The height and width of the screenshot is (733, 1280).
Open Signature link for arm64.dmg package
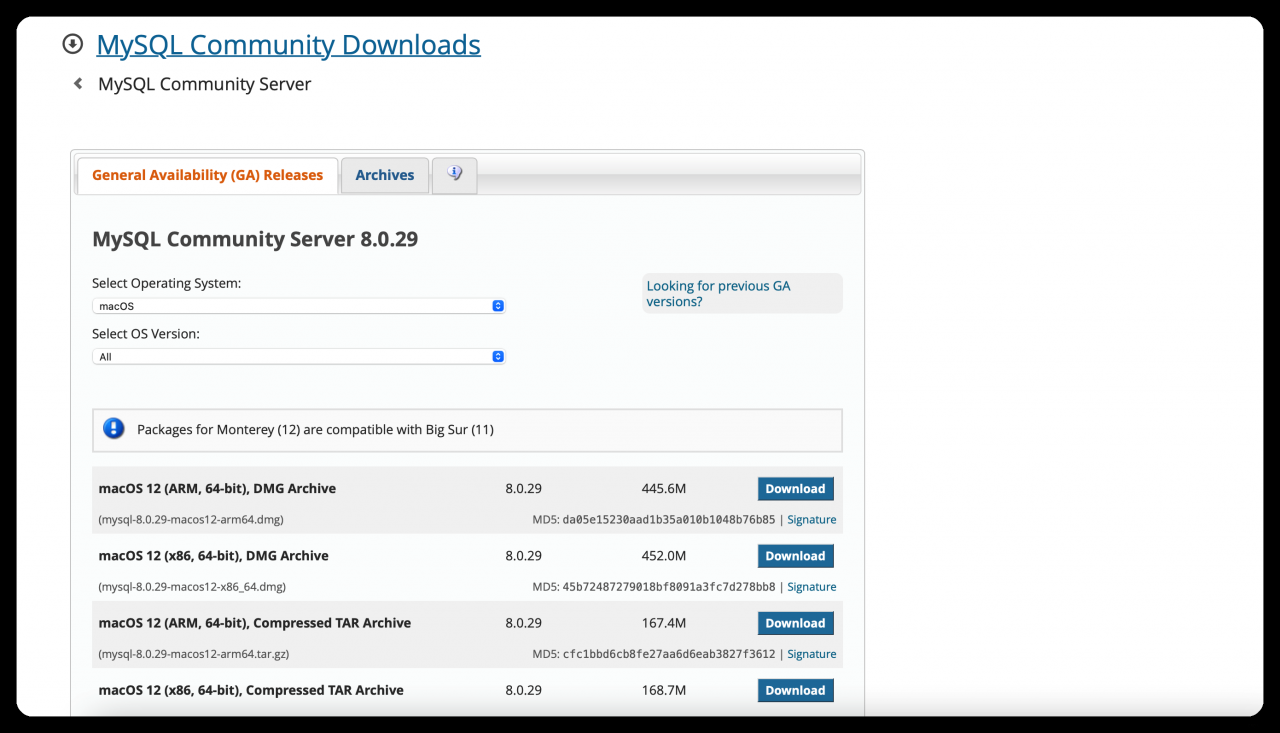click(x=812, y=520)
